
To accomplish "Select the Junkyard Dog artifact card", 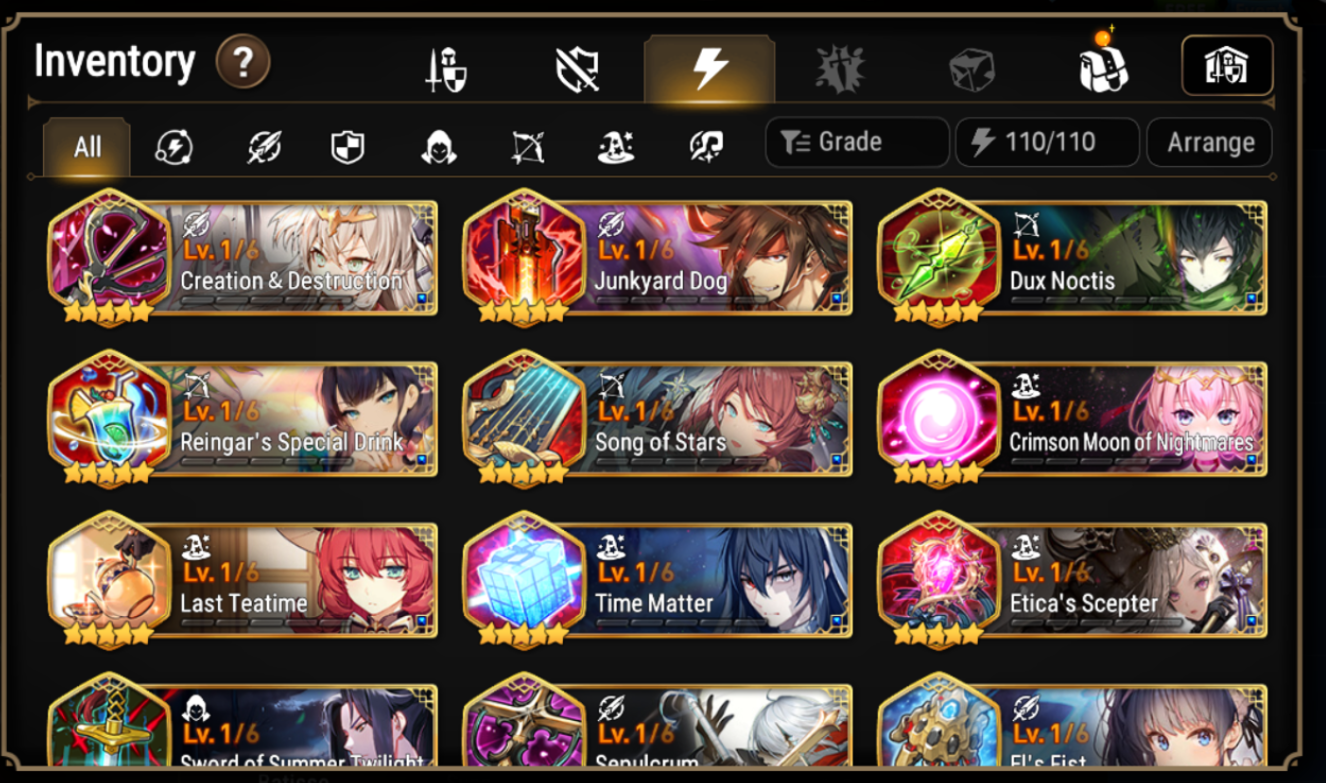I will [x=658, y=256].
